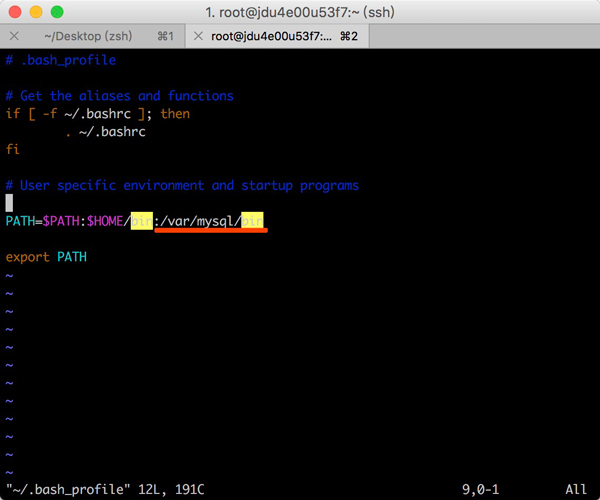Click the highlighted 'bin' after /var/mysql/
600x500 pixels.
point(252,221)
